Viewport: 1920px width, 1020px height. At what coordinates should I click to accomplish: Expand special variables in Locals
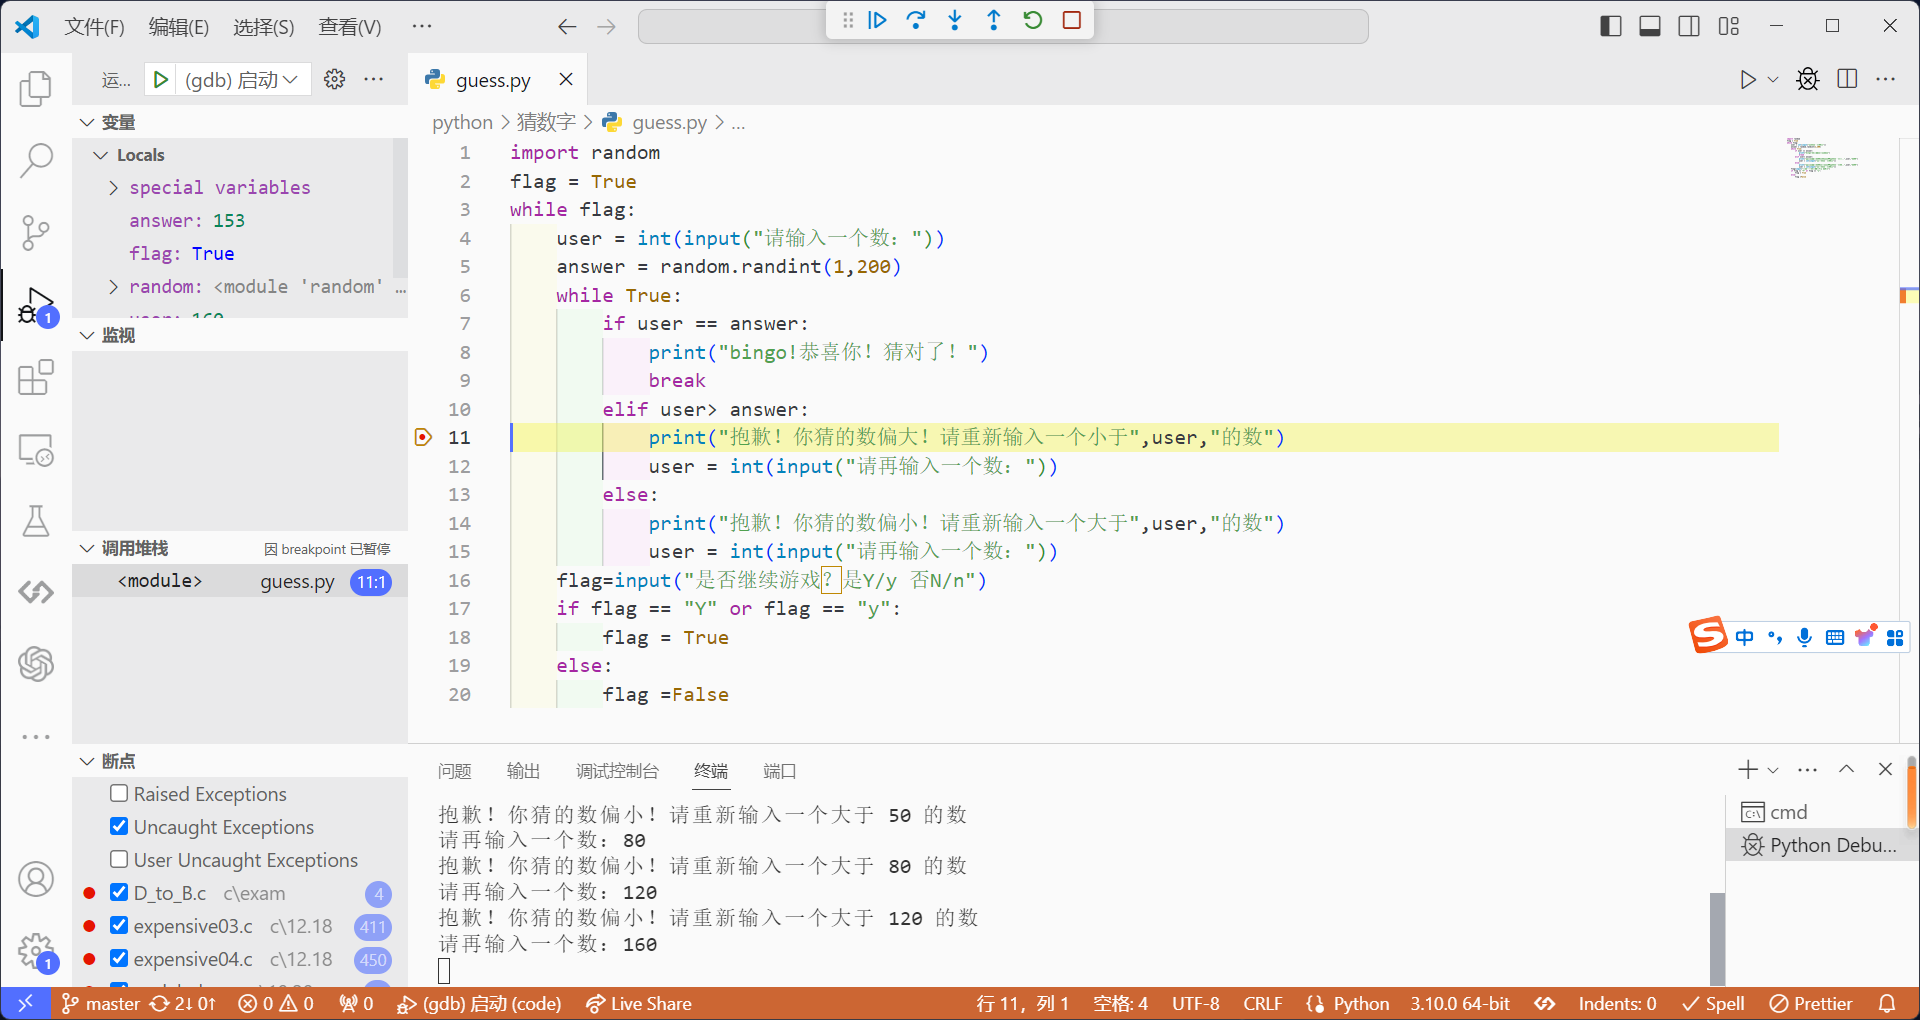click(x=113, y=188)
